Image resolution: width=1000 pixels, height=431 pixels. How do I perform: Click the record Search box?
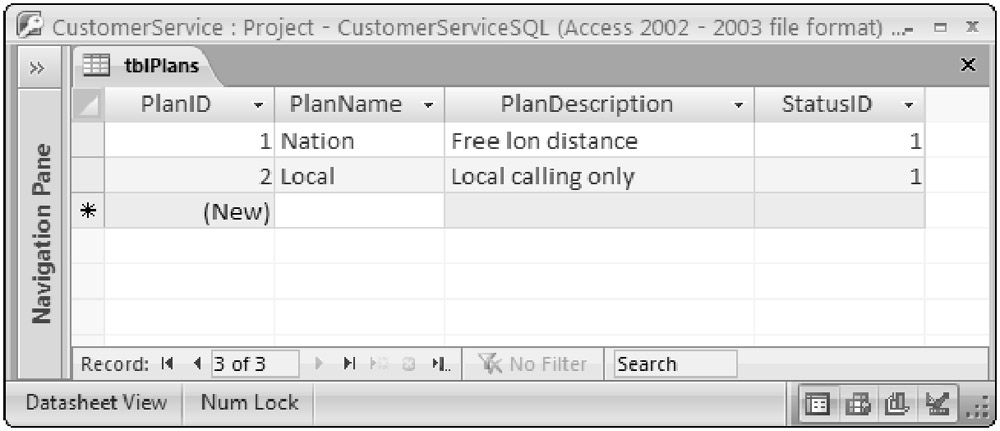click(x=675, y=364)
